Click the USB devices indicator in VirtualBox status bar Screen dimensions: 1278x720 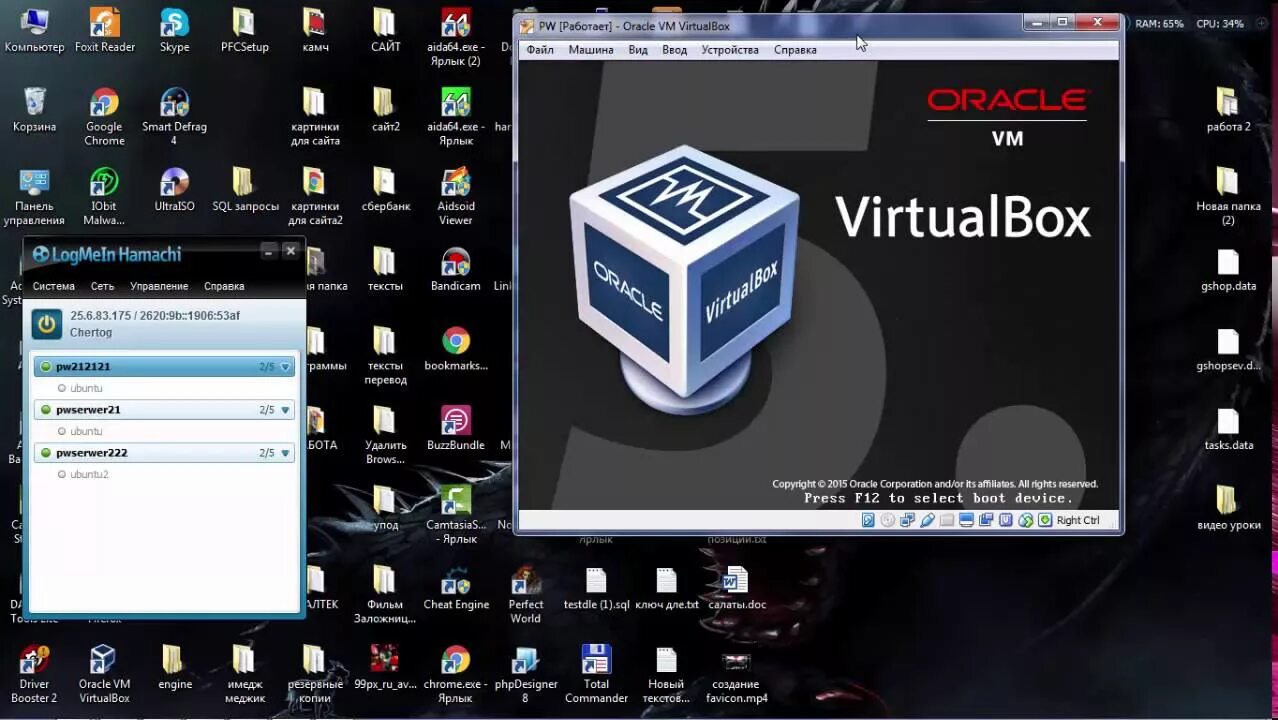point(927,520)
